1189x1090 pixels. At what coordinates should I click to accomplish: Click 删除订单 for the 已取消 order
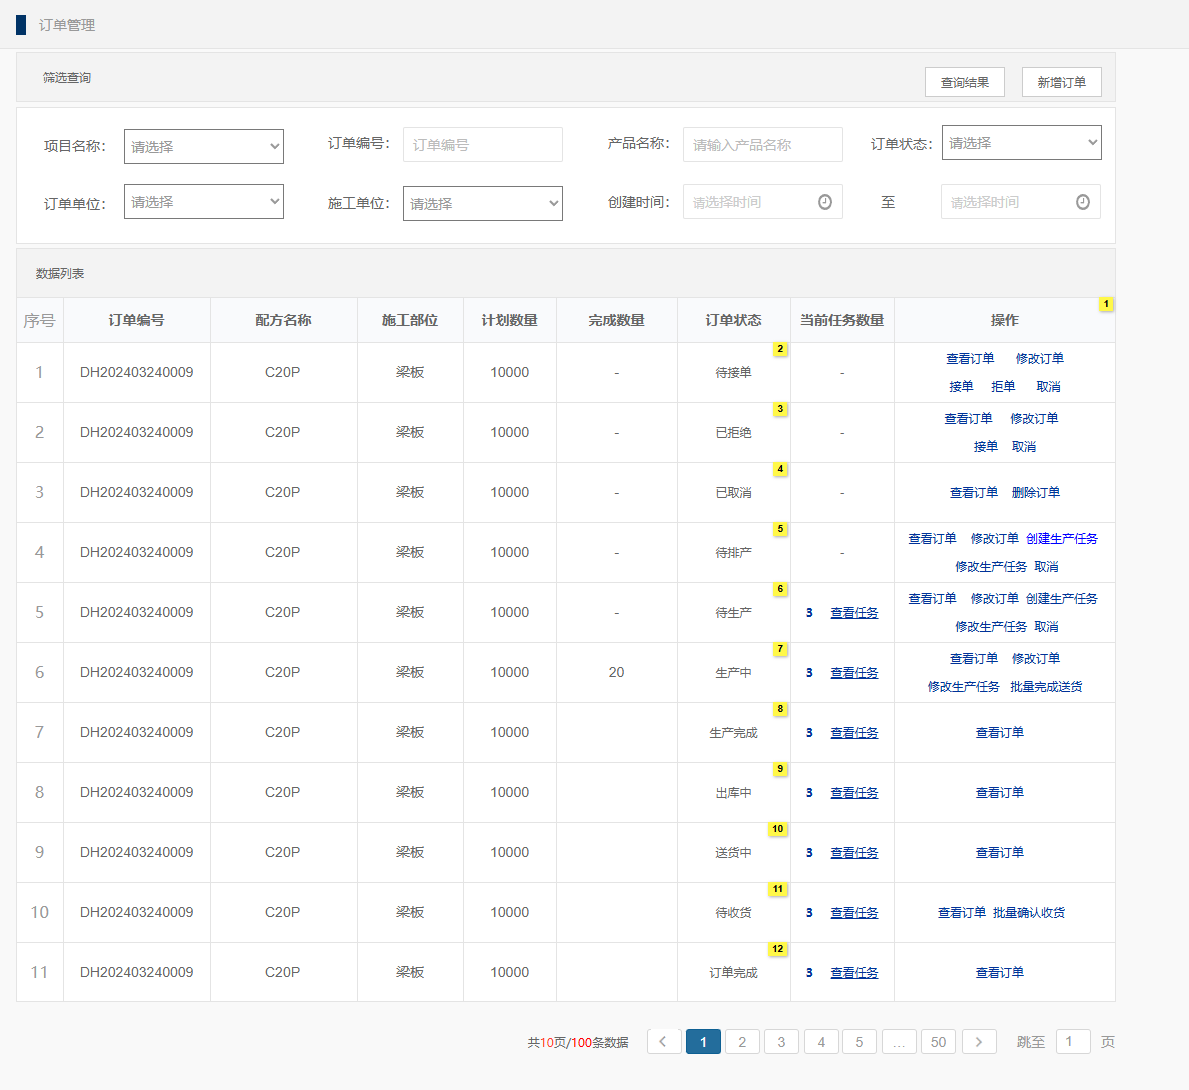click(x=1036, y=493)
